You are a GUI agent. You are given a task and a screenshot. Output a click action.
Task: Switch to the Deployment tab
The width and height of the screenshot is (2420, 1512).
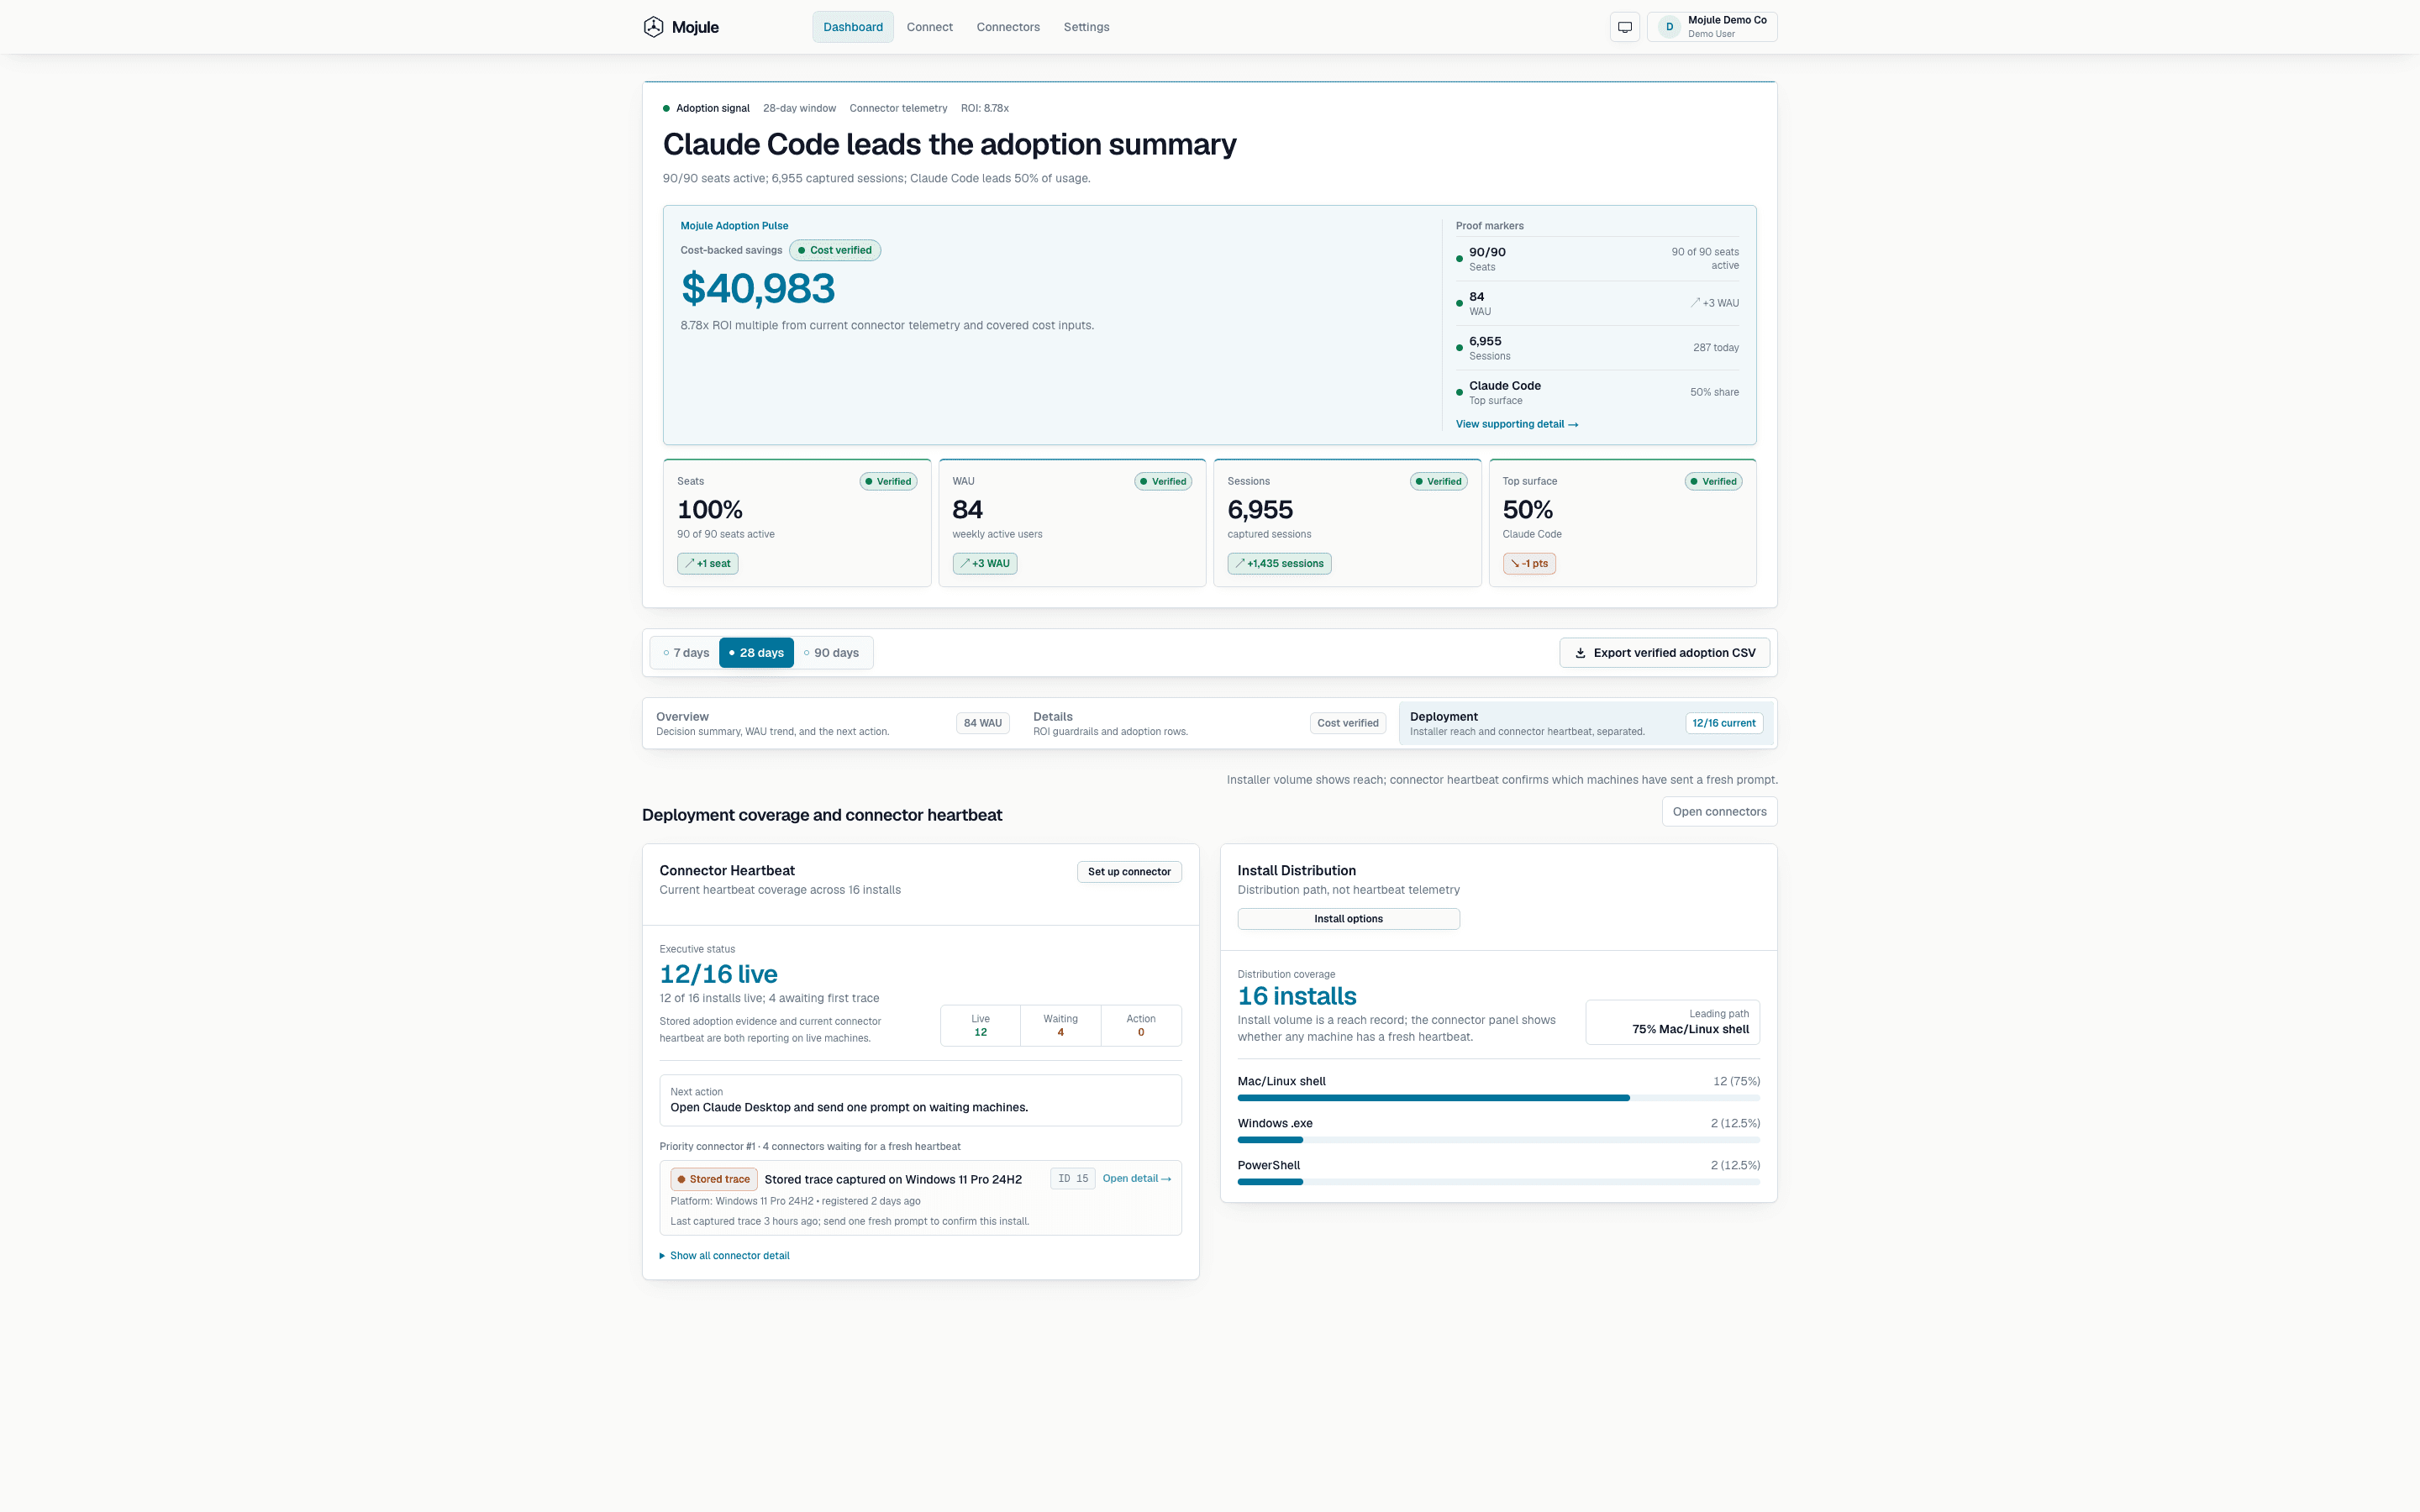tap(1586, 723)
